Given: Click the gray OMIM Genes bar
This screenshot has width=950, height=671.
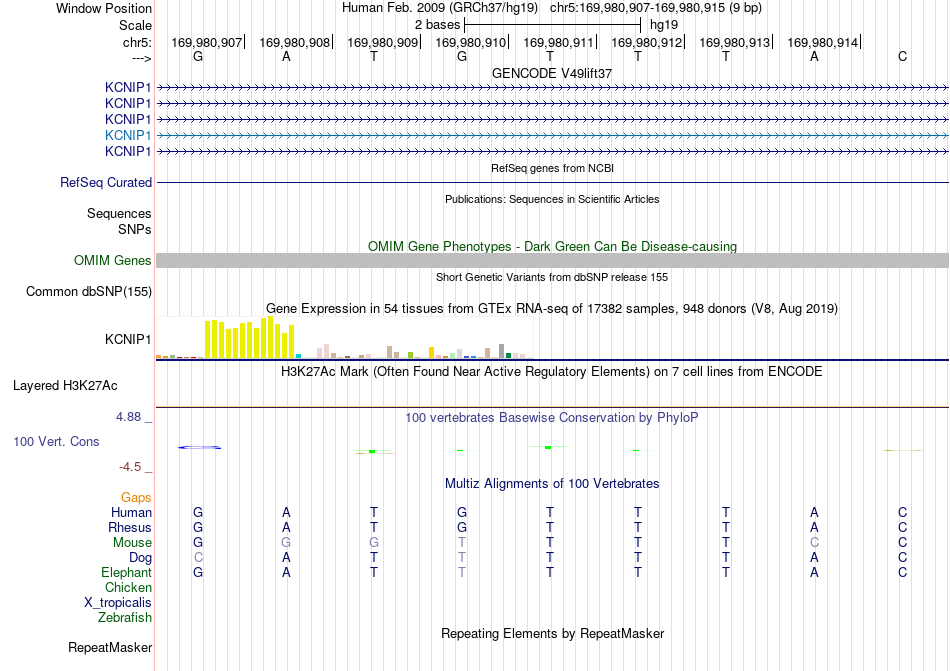Looking at the screenshot, I should point(552,260).
